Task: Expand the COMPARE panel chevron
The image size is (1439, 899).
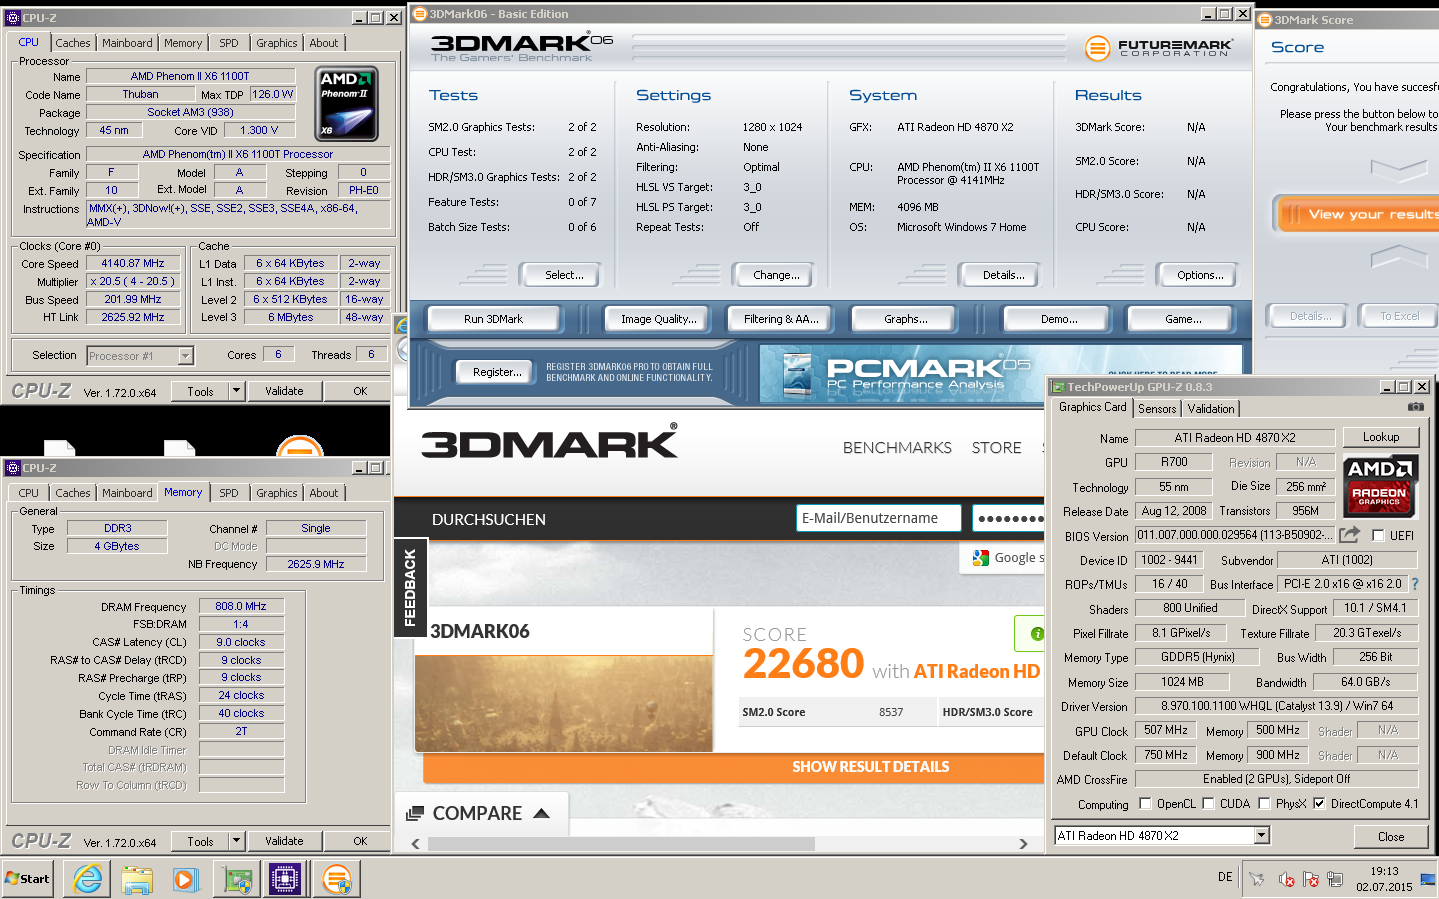Action: tap(542, 813)
